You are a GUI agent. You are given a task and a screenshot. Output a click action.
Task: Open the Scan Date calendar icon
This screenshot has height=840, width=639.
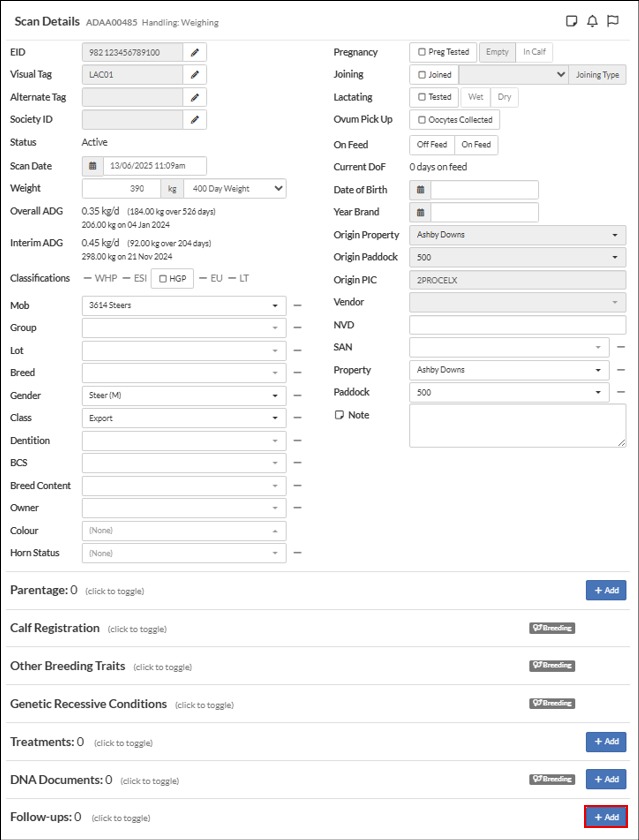(92, 166)
